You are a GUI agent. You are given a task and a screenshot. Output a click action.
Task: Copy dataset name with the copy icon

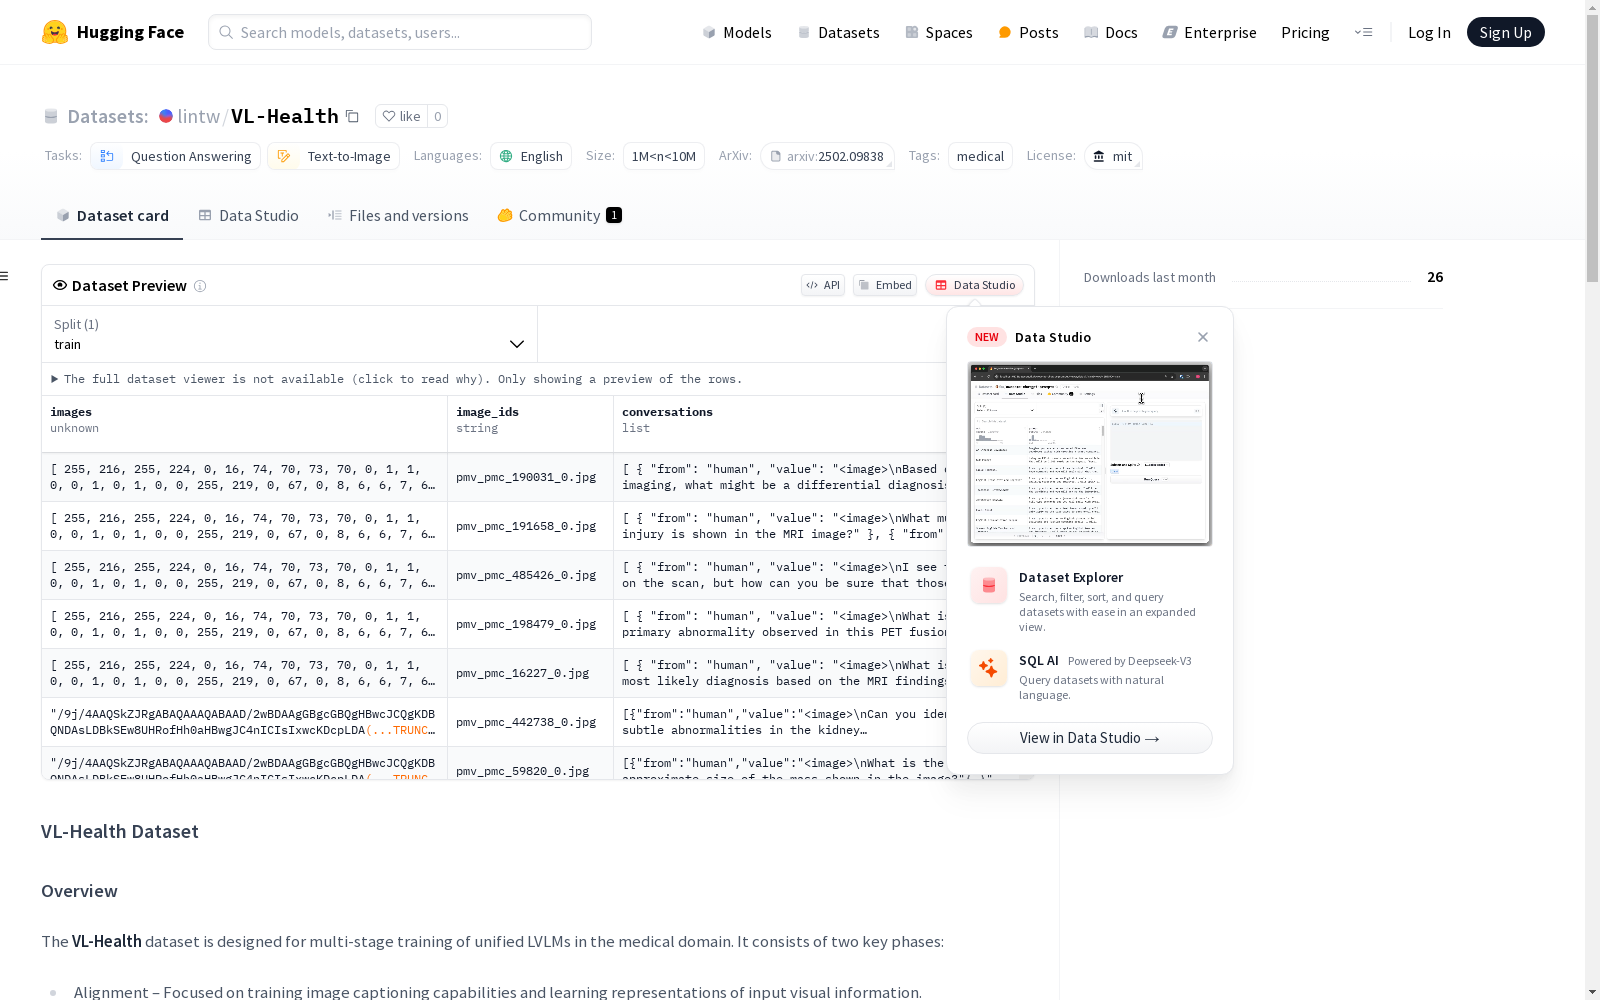[x=352, y=116]
